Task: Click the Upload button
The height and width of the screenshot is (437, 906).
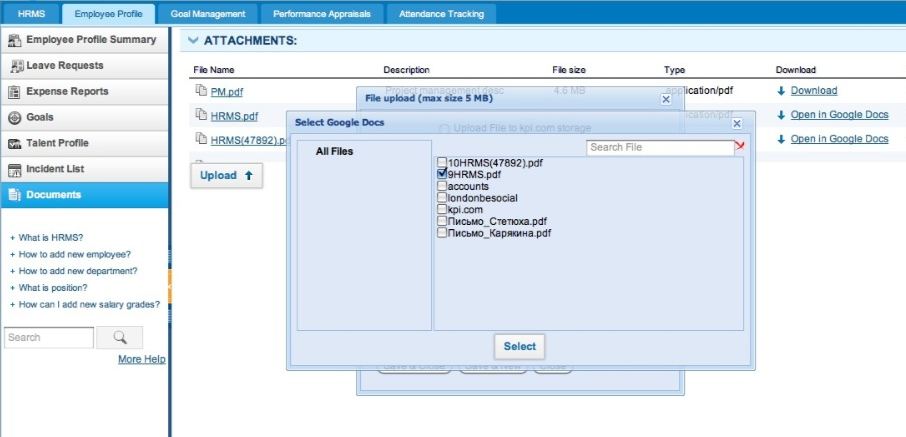Action: (x=226, y=176)
